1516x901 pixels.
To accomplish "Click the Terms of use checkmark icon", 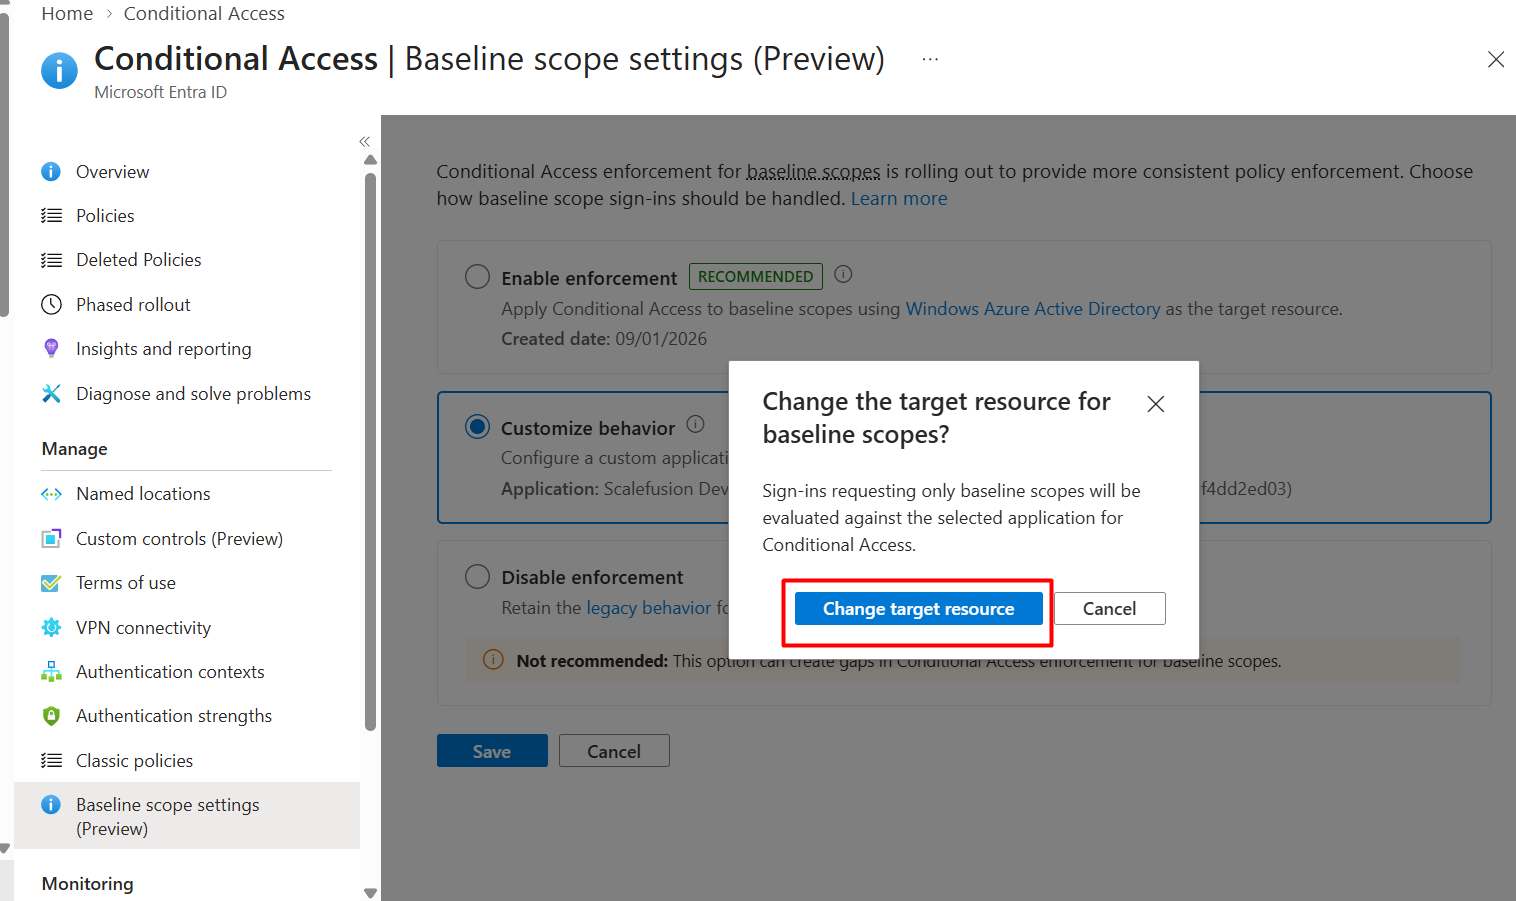I will [x=51, y=583].
